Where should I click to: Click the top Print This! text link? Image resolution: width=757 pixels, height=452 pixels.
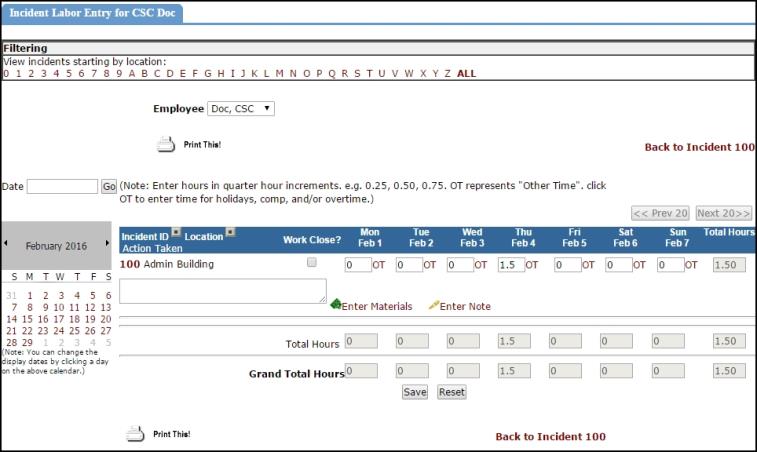(x=202, y=144)
